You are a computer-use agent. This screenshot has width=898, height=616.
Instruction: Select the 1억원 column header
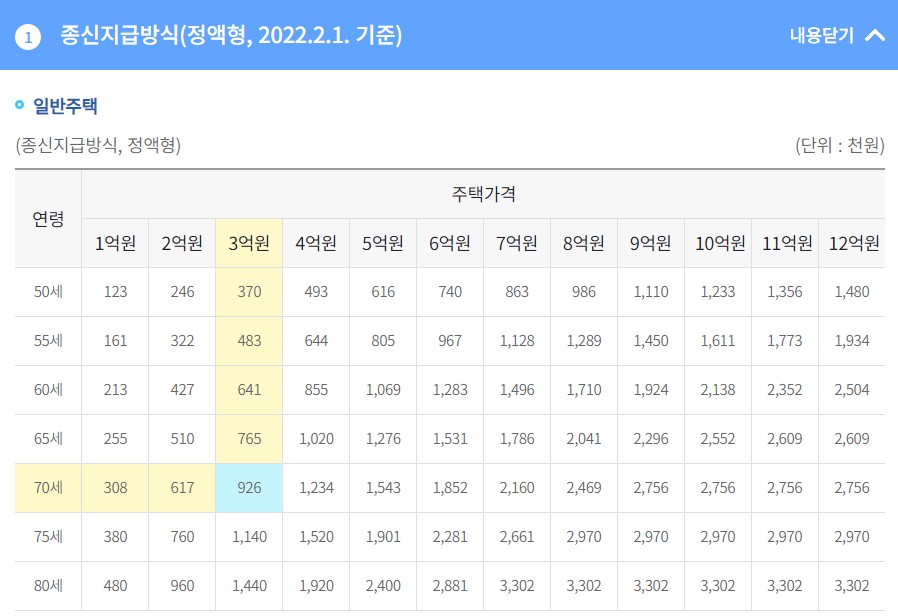click(115, 243)
